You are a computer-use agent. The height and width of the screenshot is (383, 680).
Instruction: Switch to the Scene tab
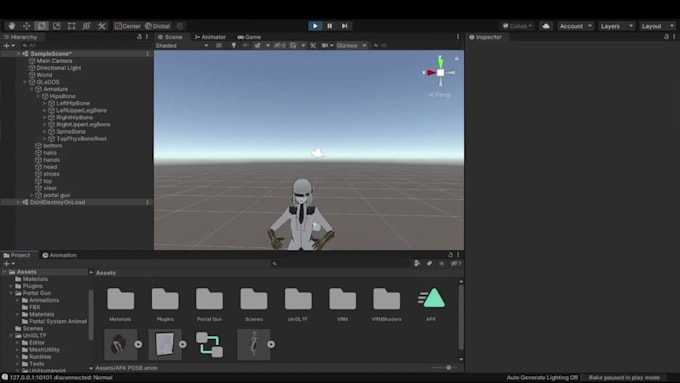tap(170, 37)
